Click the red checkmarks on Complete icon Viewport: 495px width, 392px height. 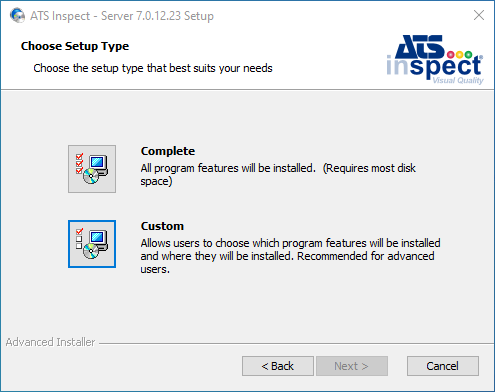coord(79,163)
